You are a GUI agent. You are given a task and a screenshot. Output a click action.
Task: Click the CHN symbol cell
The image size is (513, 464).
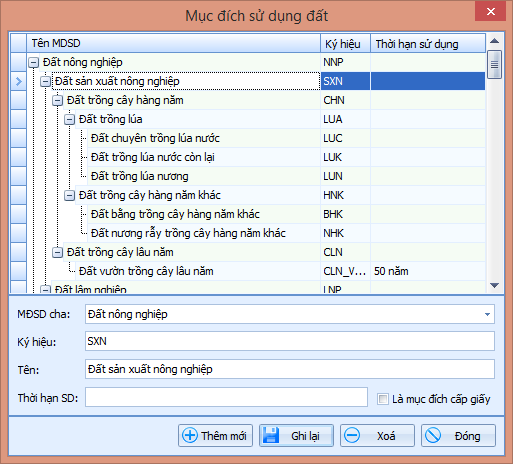(x=345, y=100)
